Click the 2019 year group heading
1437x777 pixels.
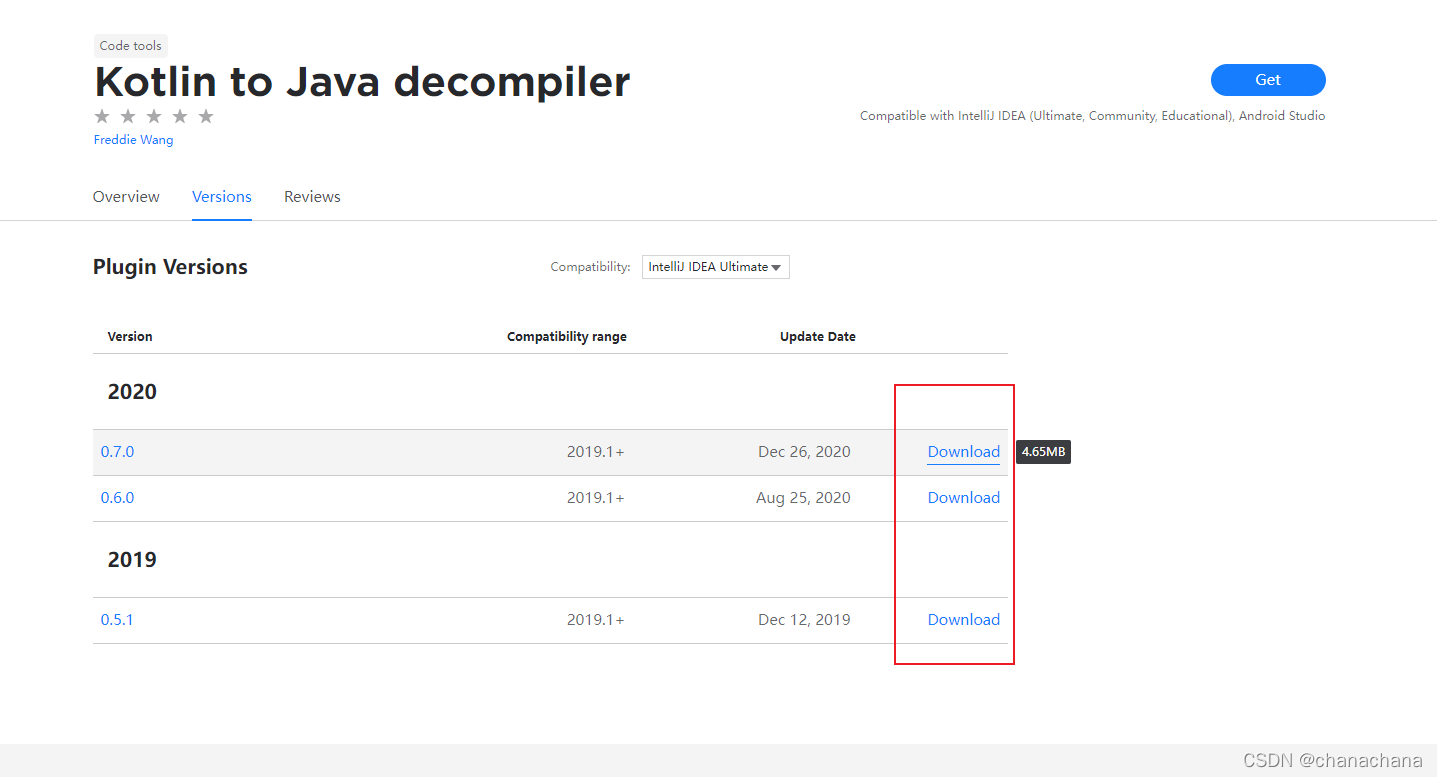132,560
